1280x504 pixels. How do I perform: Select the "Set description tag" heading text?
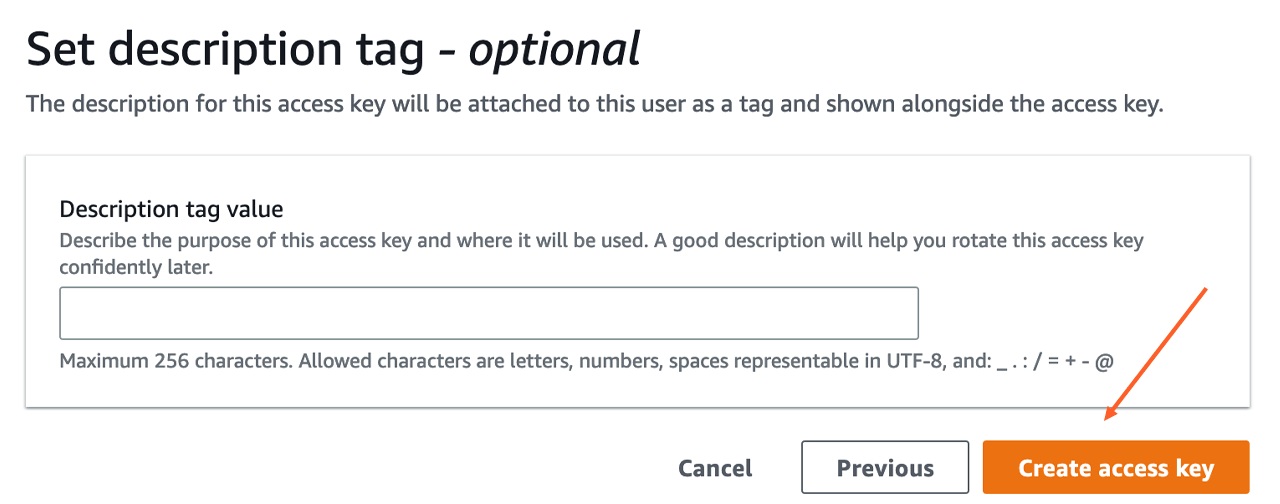pyautogui.click(x=231, y=50)
